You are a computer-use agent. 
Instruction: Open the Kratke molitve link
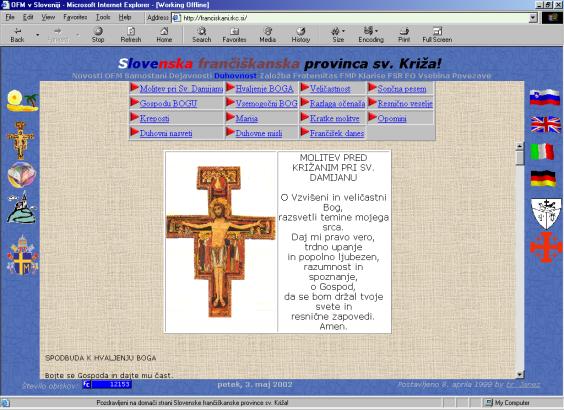[335, 118]
